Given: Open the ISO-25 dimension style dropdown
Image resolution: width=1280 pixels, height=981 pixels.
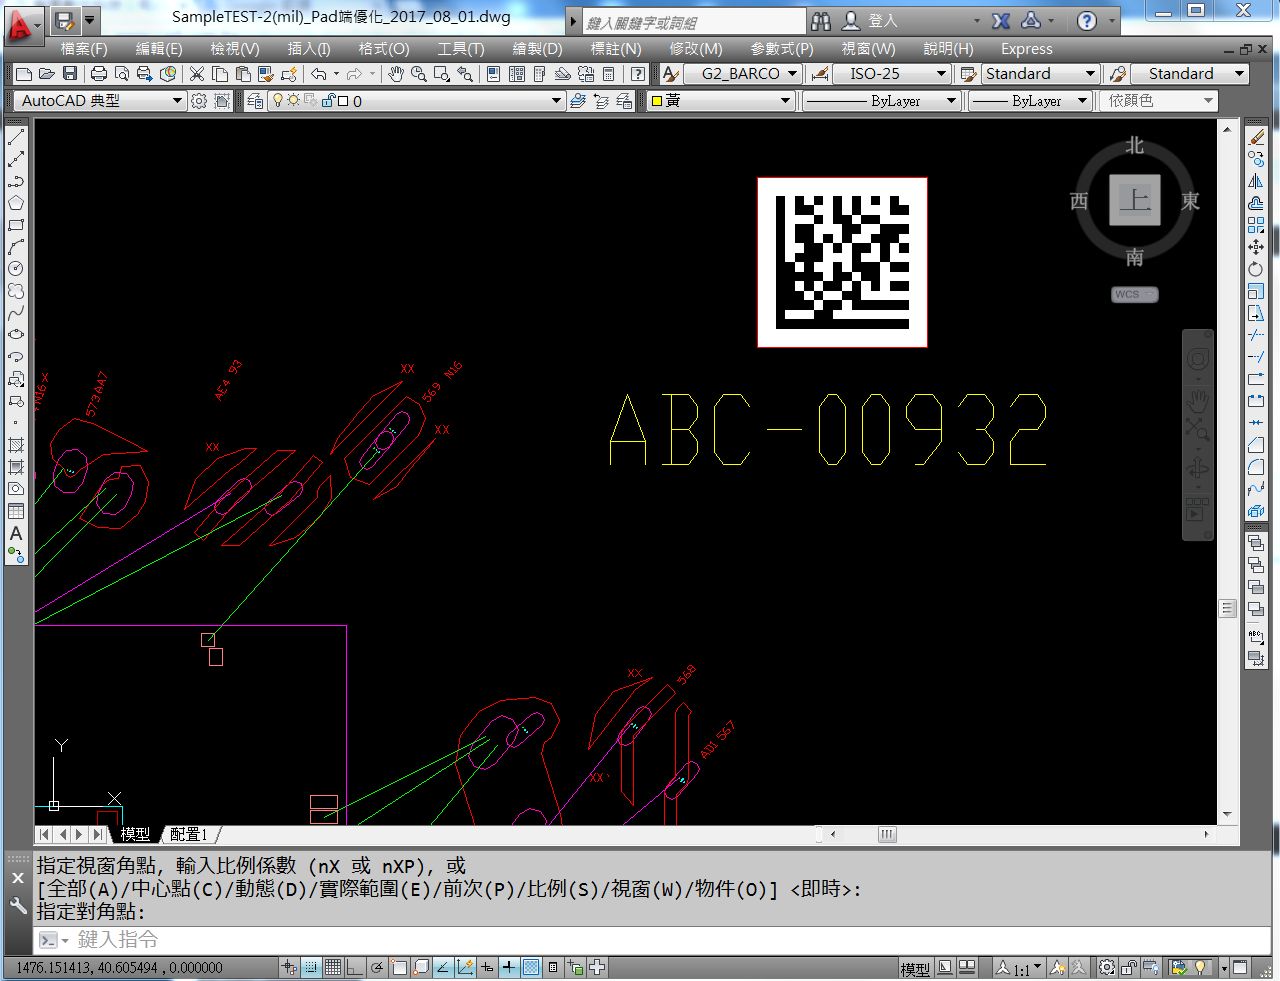Looking at the screenshot, I should (890, 74).
